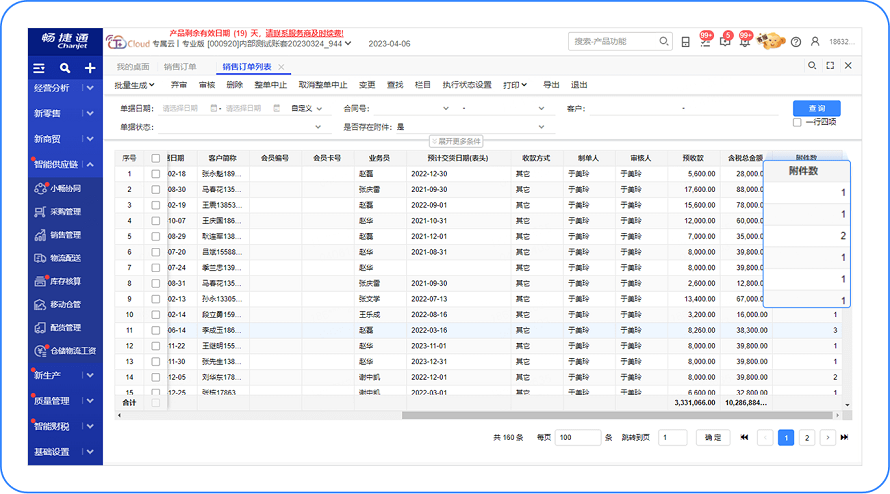Viewport: 890px width, 494px height.
Task: Click the fullscreen icon beside the tab bar
Action: click(x=830, y=66)
